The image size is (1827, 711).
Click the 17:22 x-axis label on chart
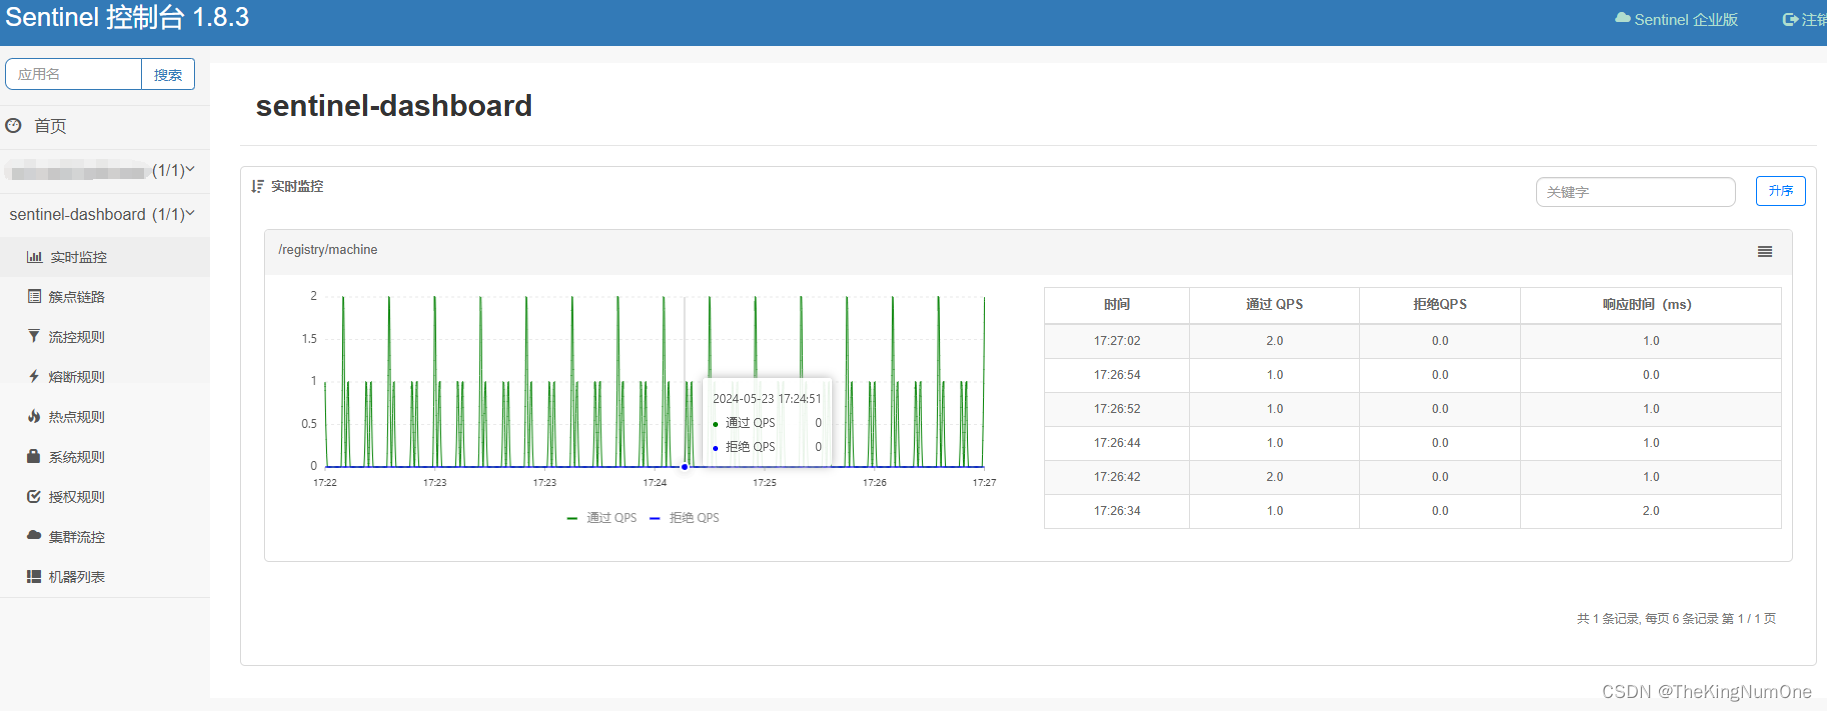pyautogui.click(x=325, y=483)
